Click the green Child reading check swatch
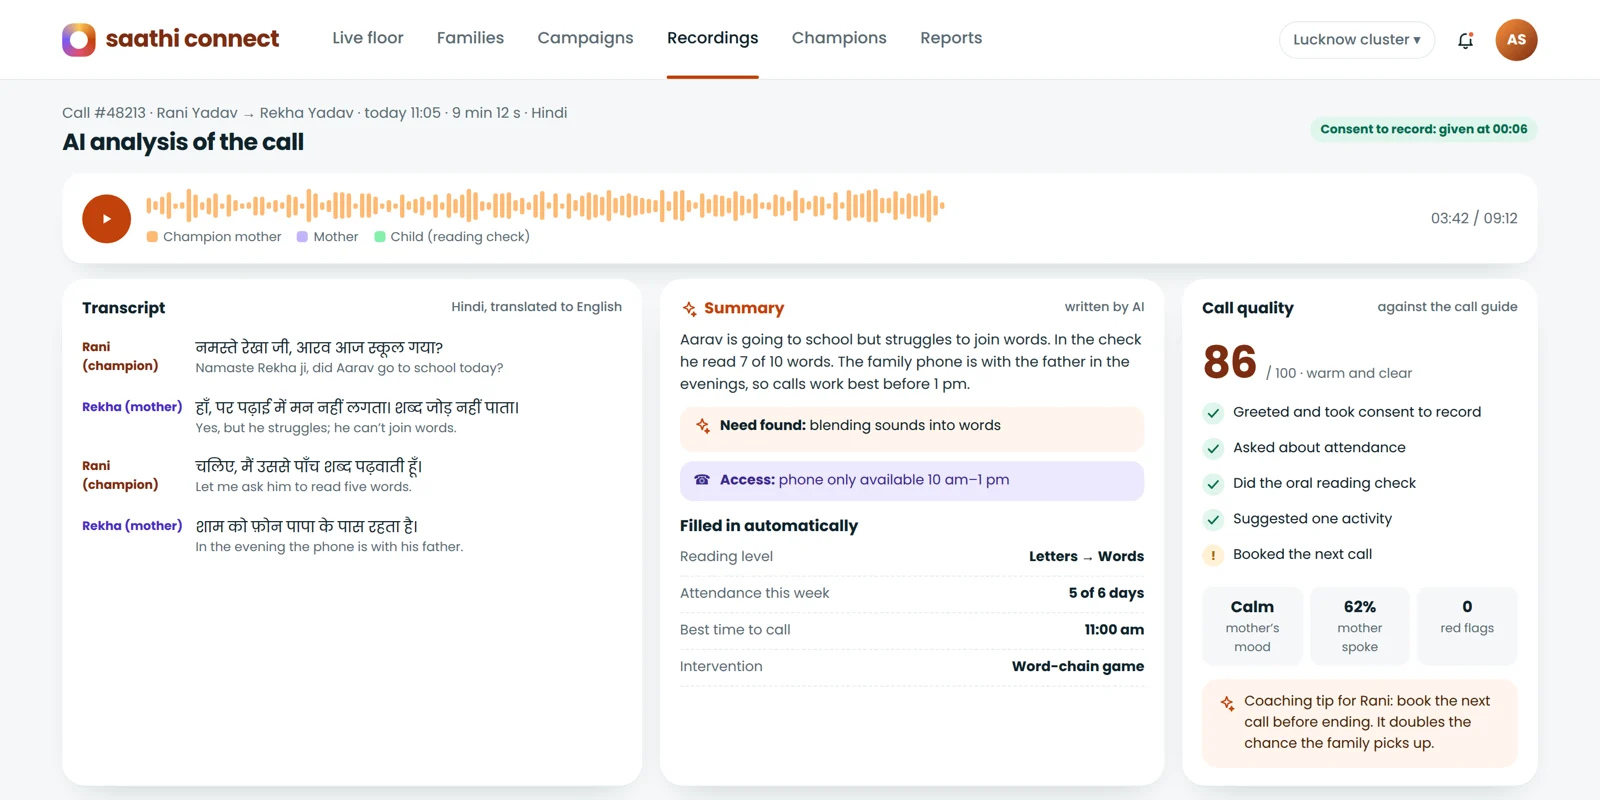1600x800 pixels. [x=380, y=237]
